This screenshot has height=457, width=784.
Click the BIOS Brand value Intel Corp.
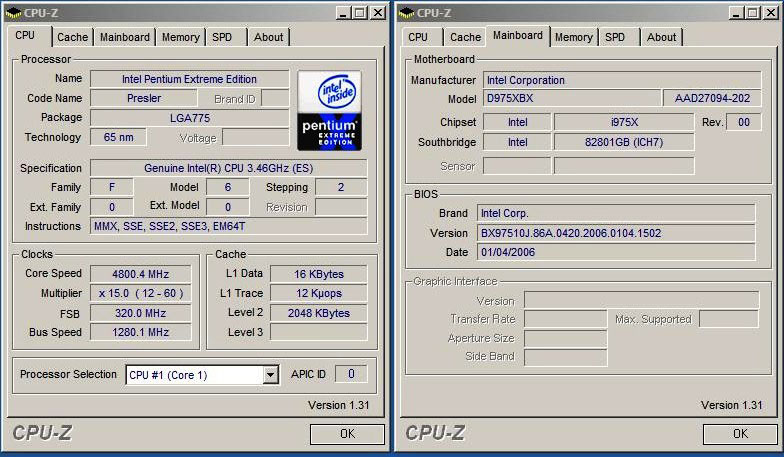coord(616,213)
